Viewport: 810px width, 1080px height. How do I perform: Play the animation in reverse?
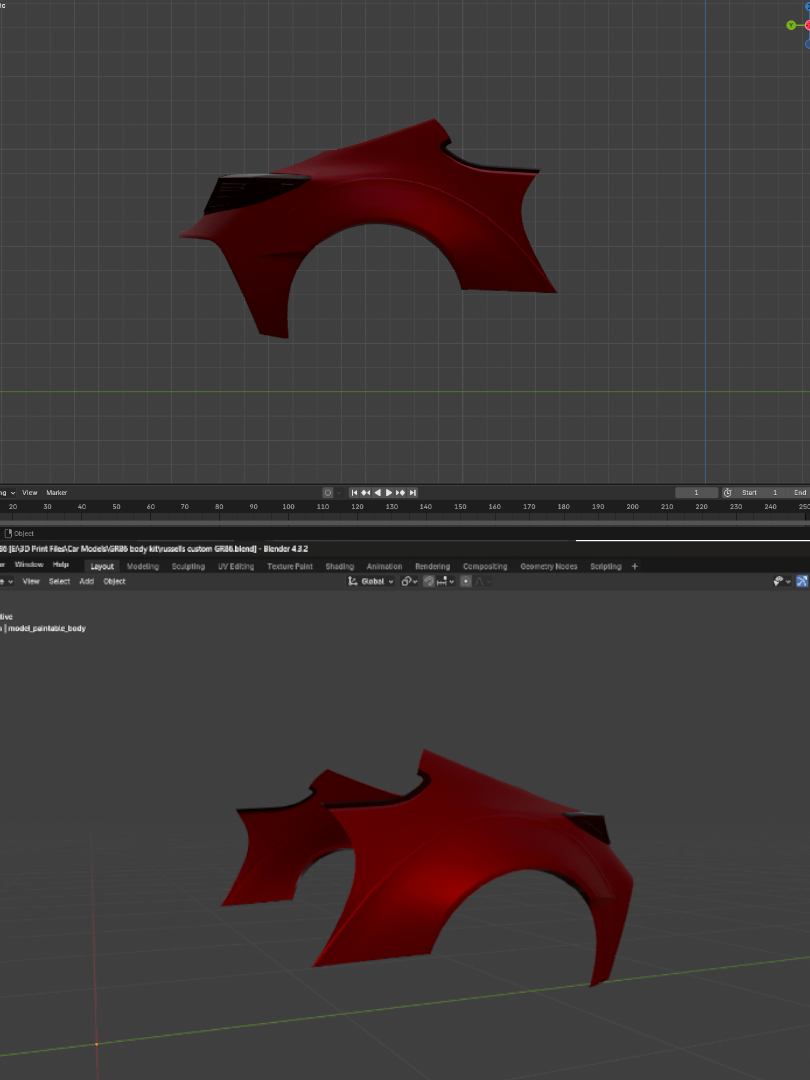(x=377, y=493)
